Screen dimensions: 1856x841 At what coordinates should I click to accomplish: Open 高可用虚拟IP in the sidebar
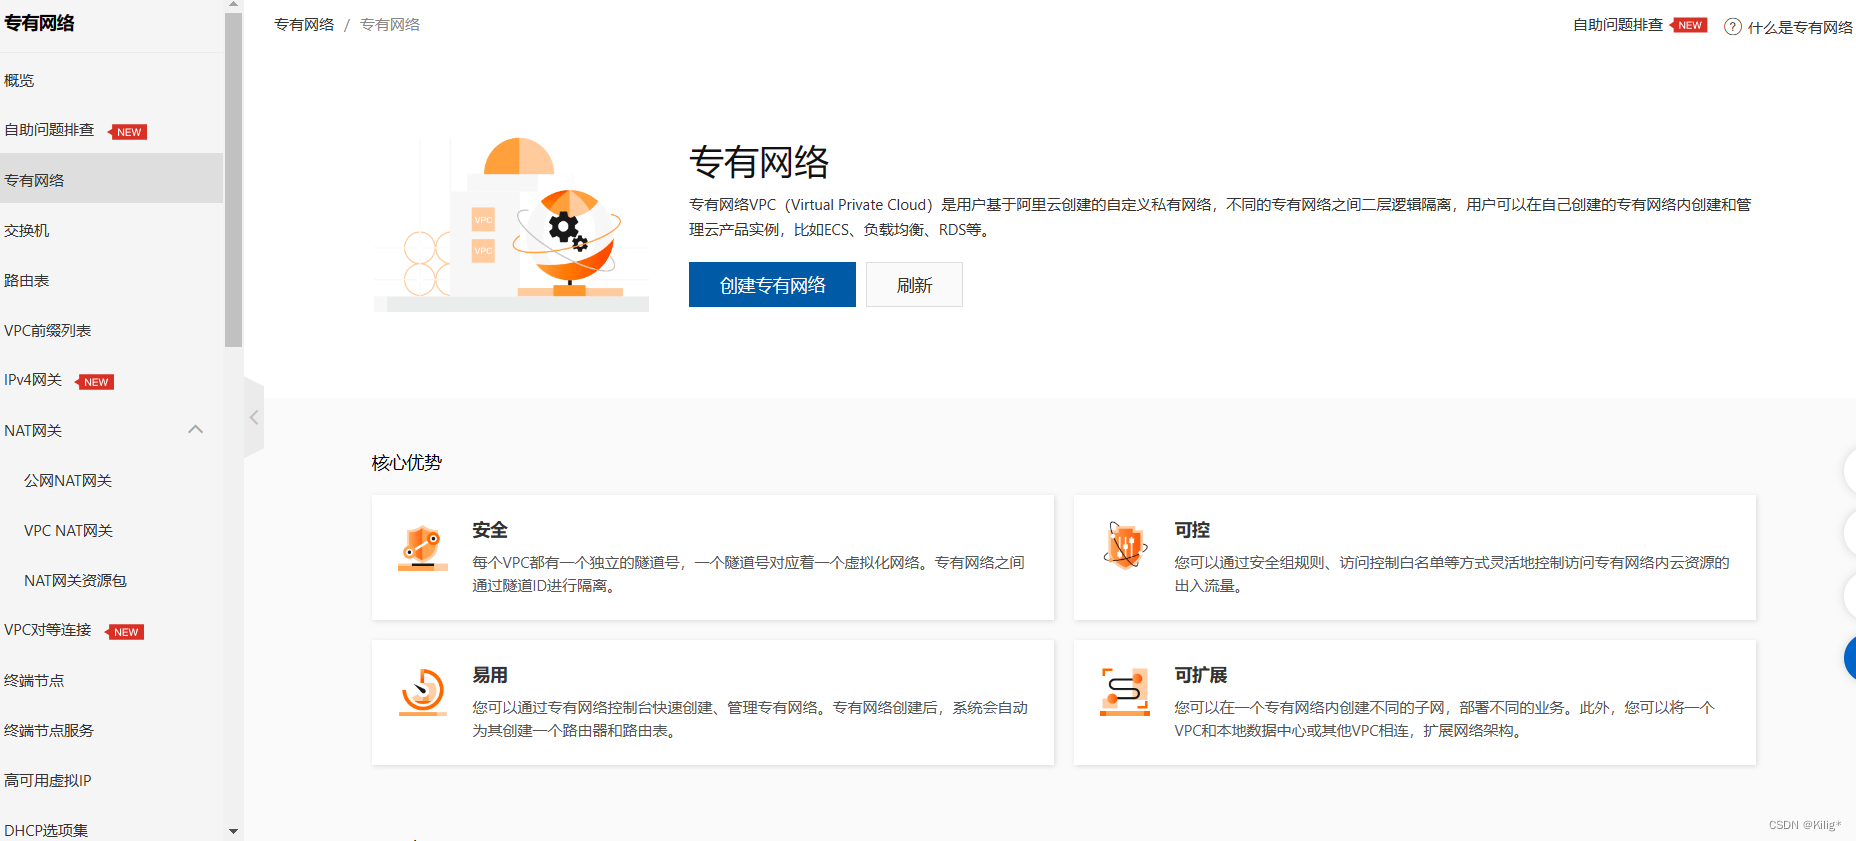tap(48, 780)
